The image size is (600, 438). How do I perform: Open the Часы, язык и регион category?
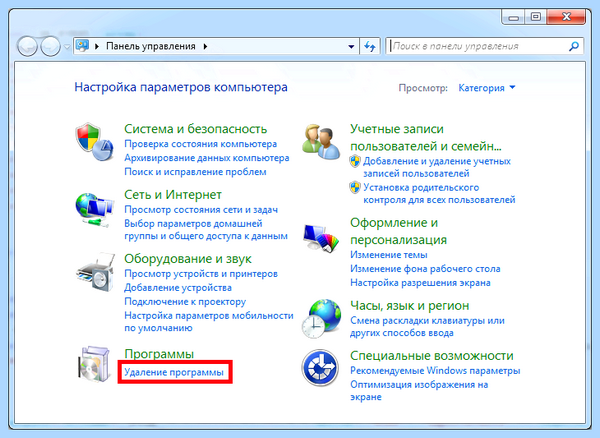click(409, 306)
